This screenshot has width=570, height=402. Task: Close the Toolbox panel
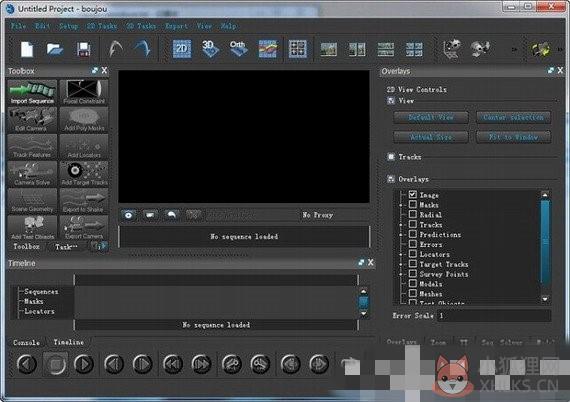click(x=104, y=70)
